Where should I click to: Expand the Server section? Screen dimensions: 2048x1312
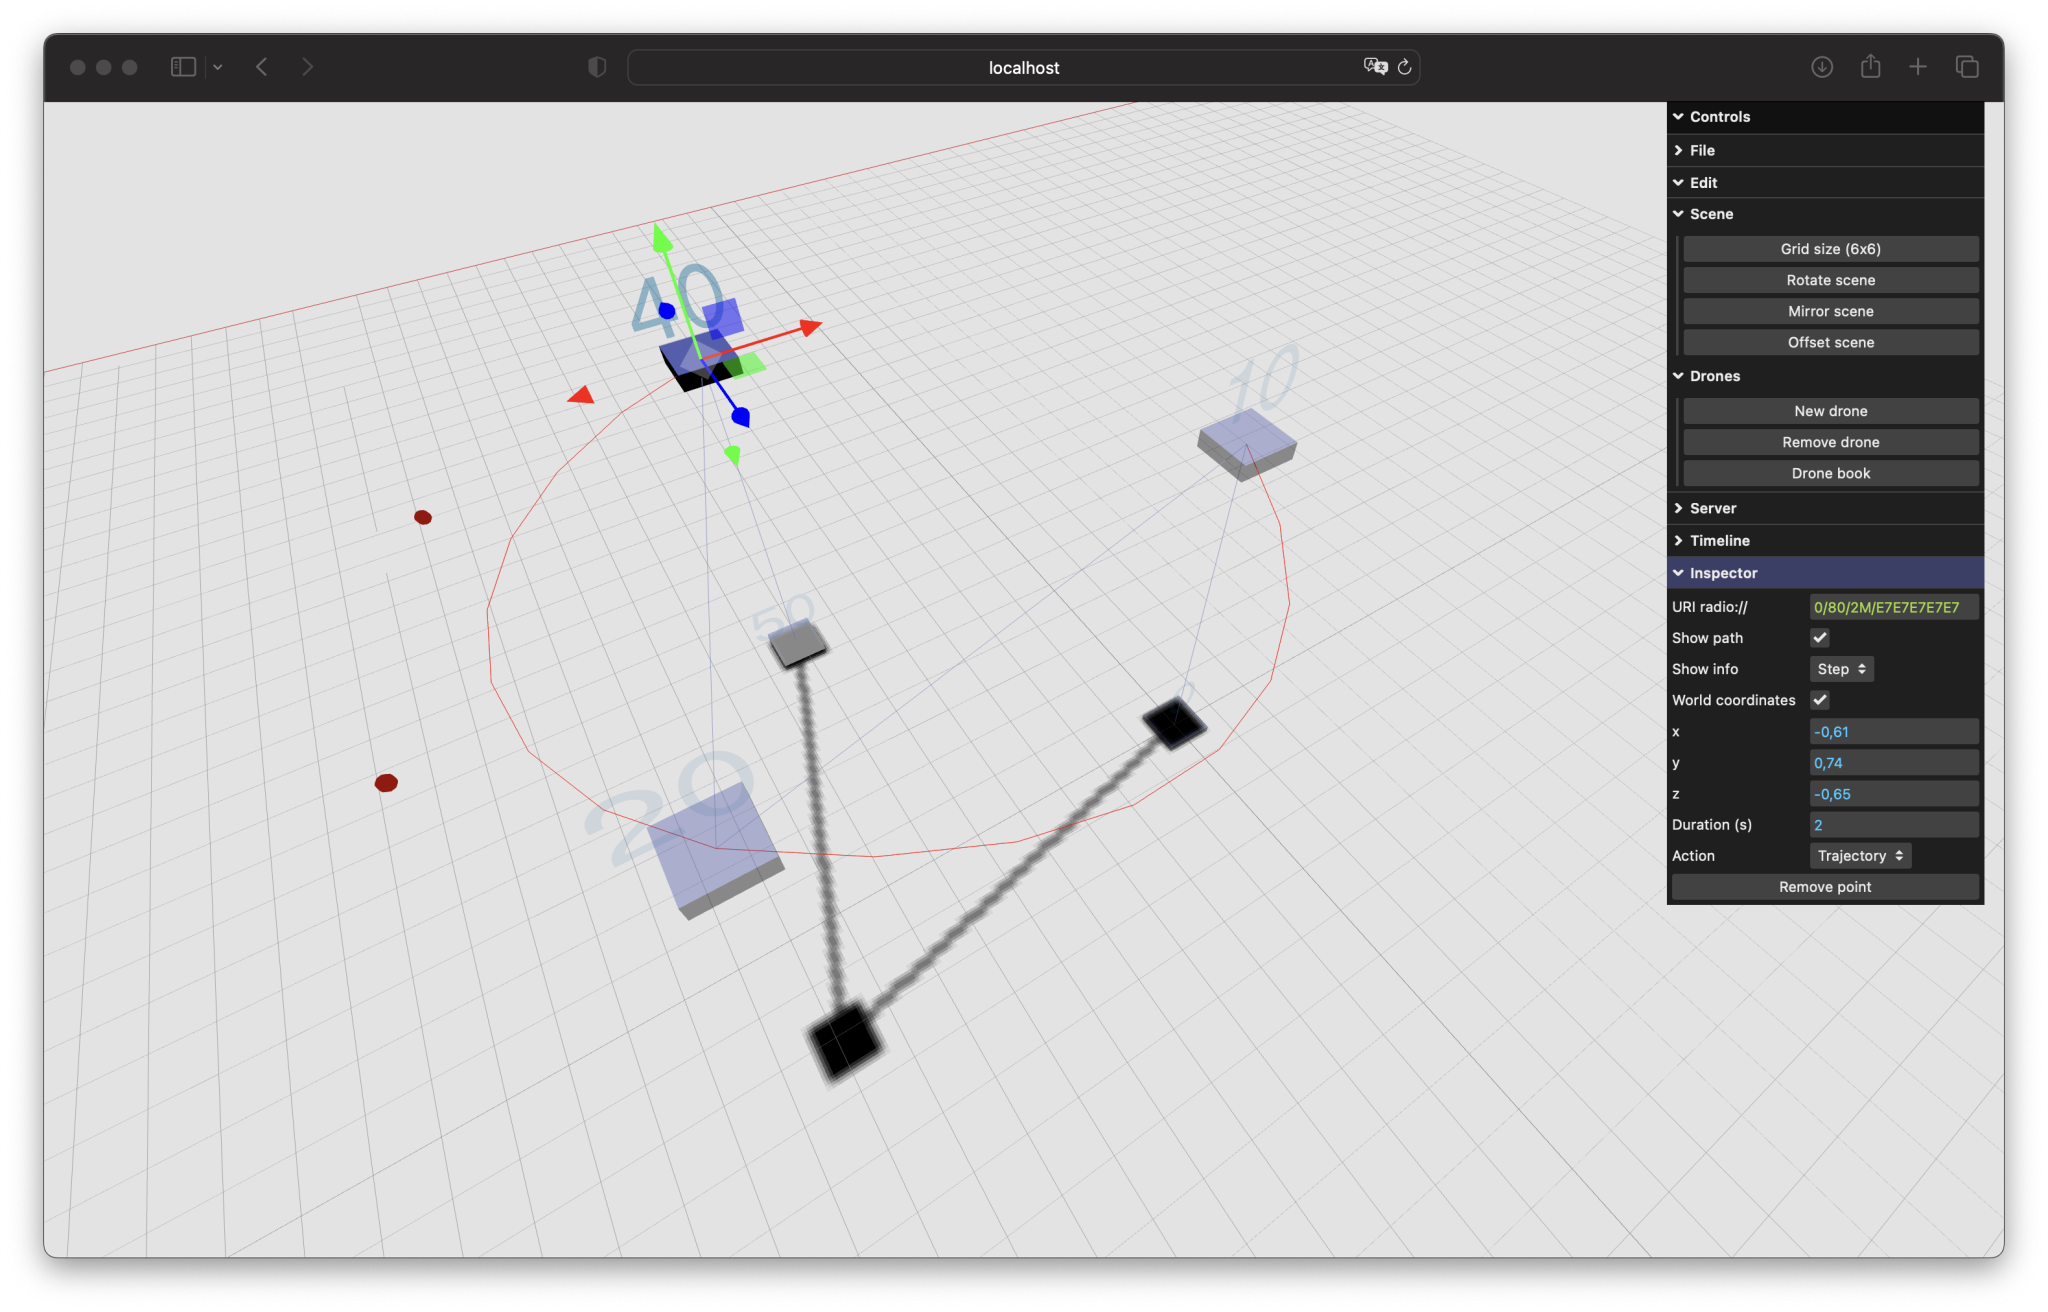[1712, 508]
